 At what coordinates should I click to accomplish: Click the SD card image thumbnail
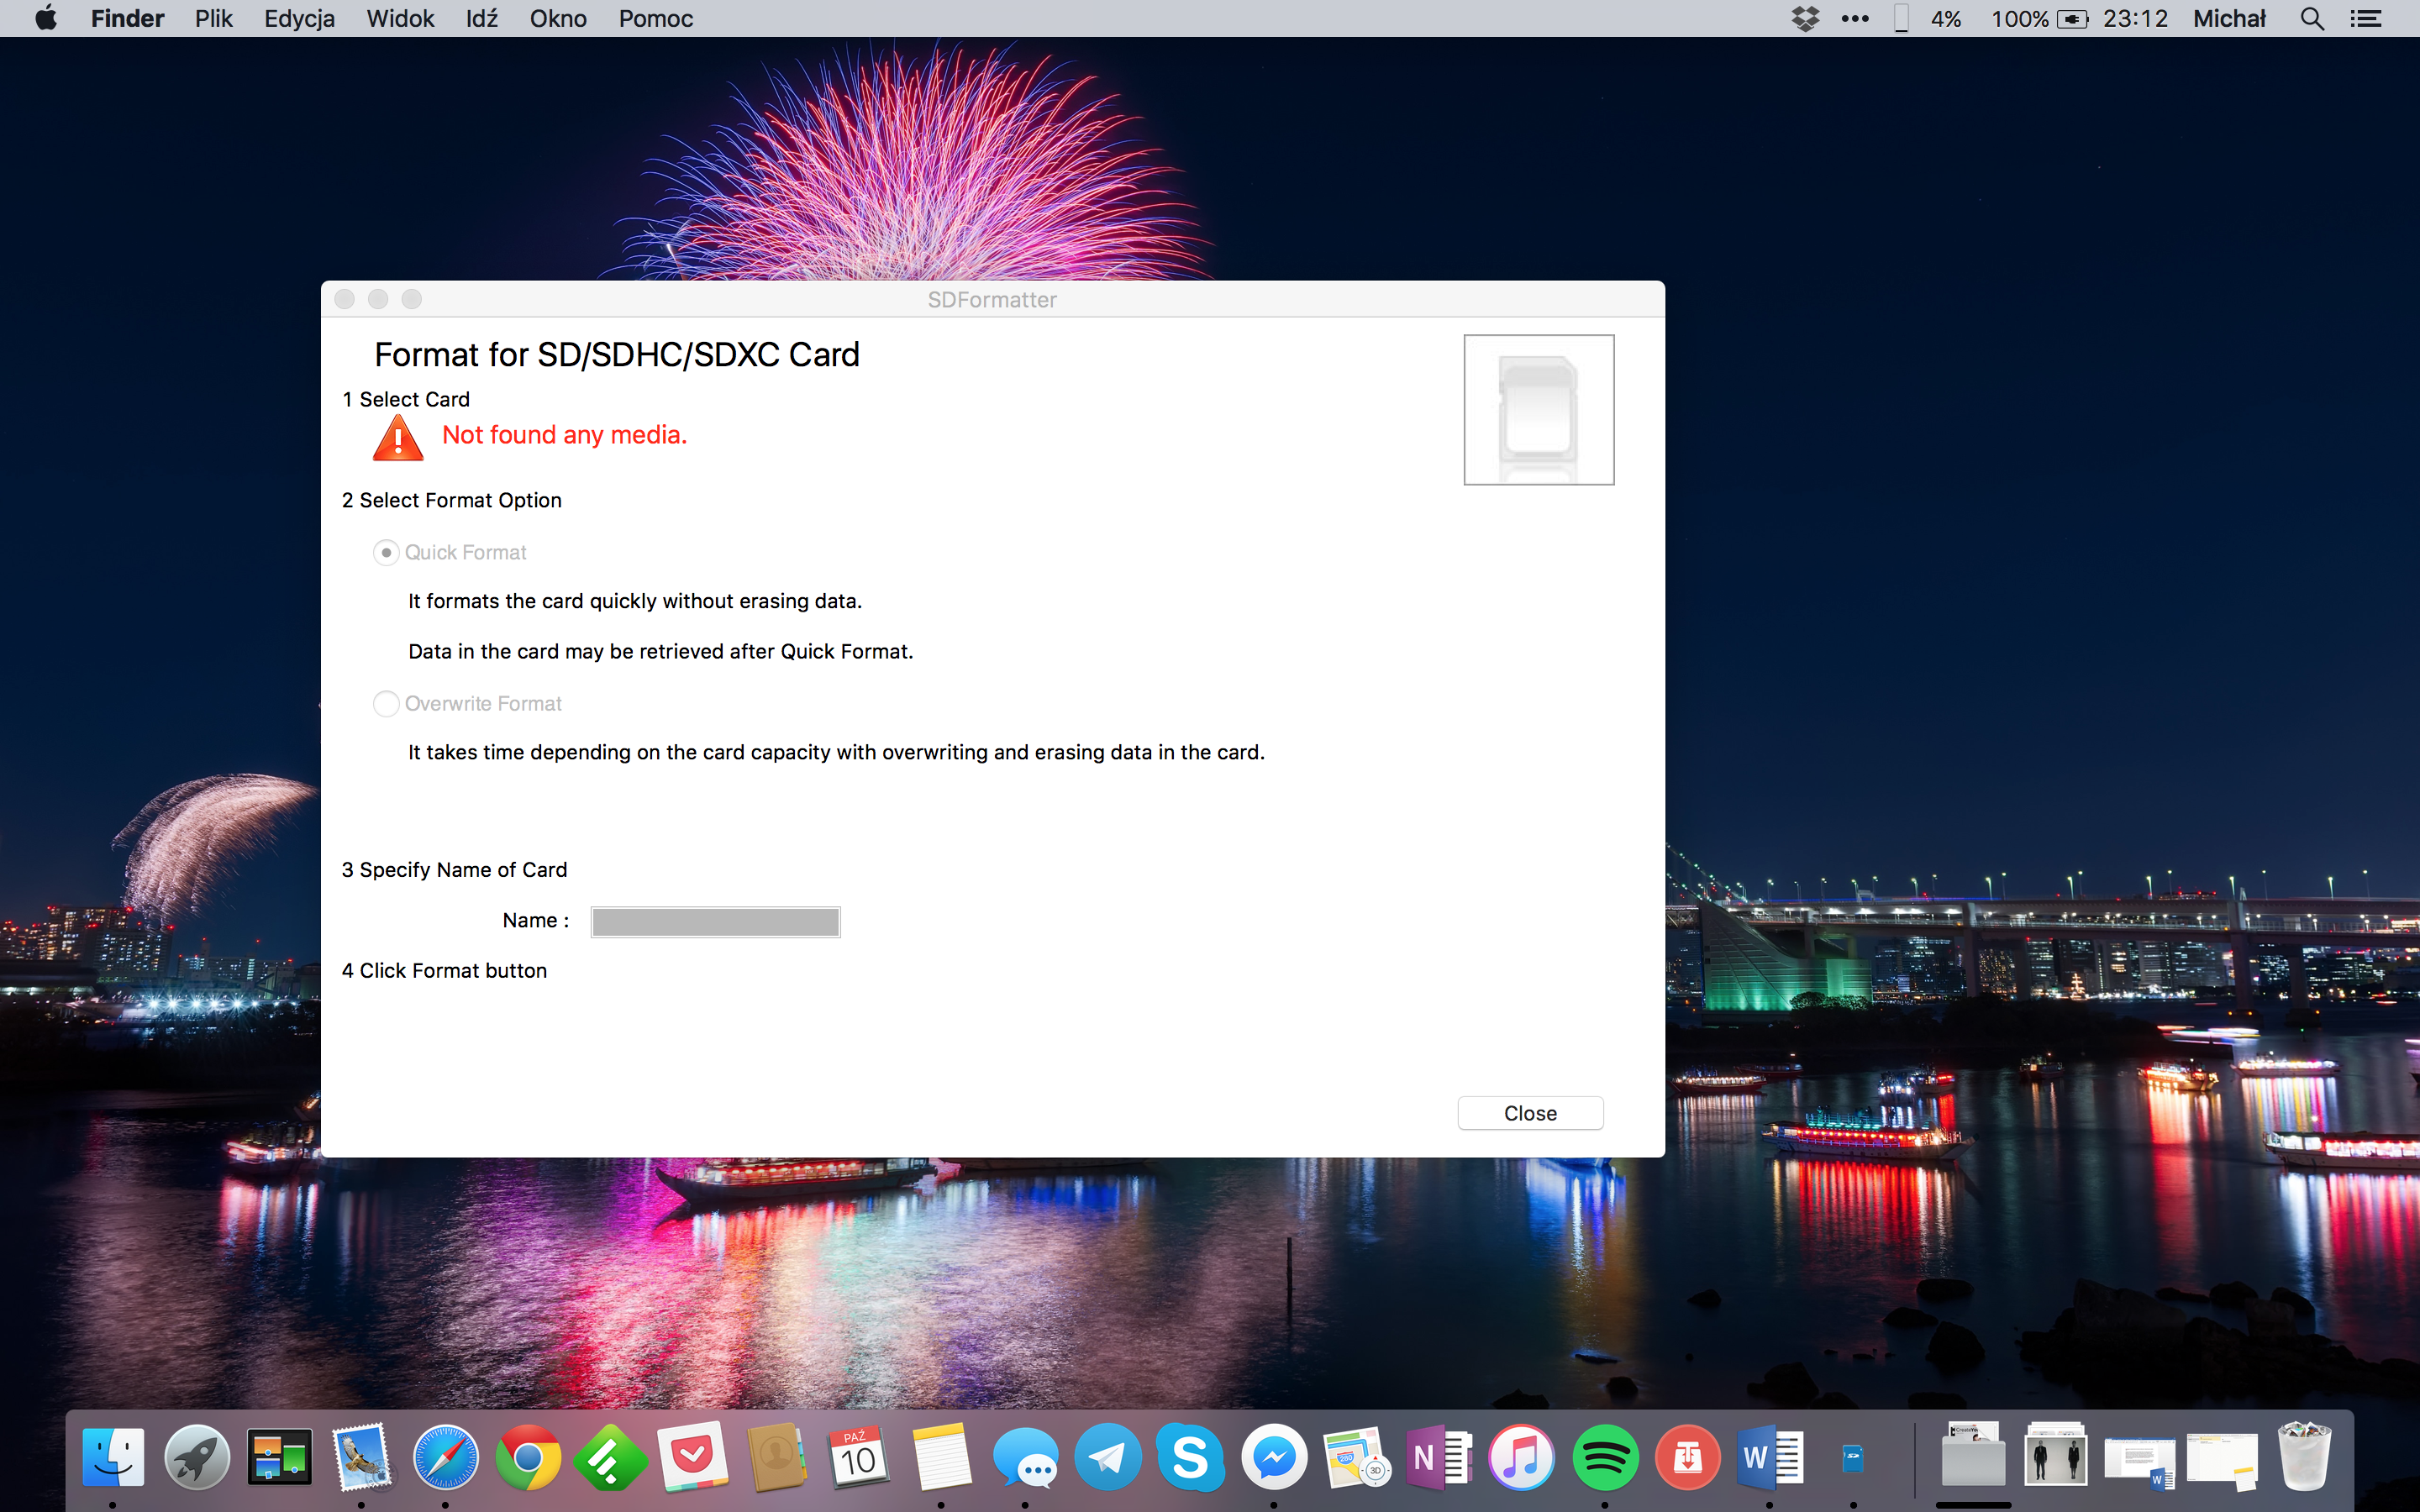click(x=1538, y=410)
